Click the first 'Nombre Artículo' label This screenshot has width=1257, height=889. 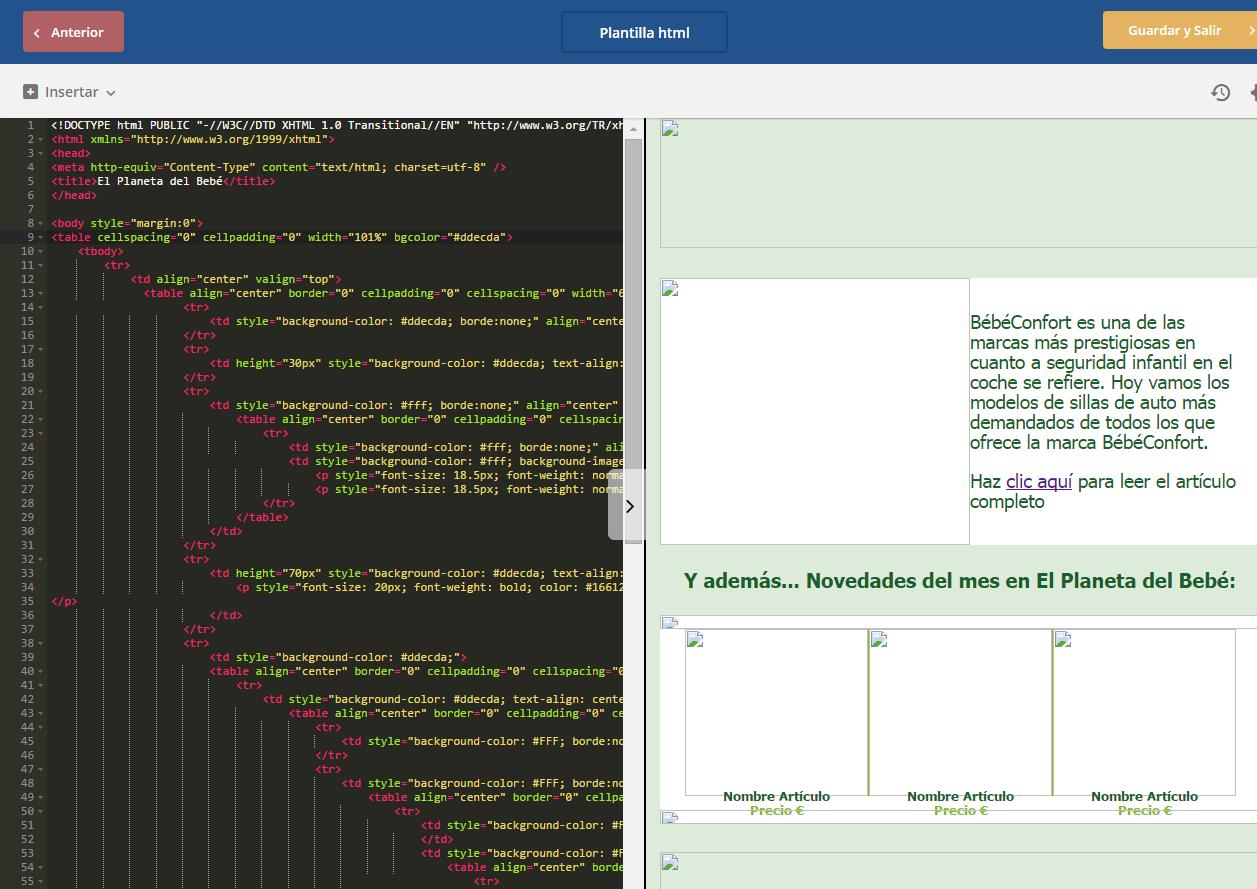pos(776,797)
